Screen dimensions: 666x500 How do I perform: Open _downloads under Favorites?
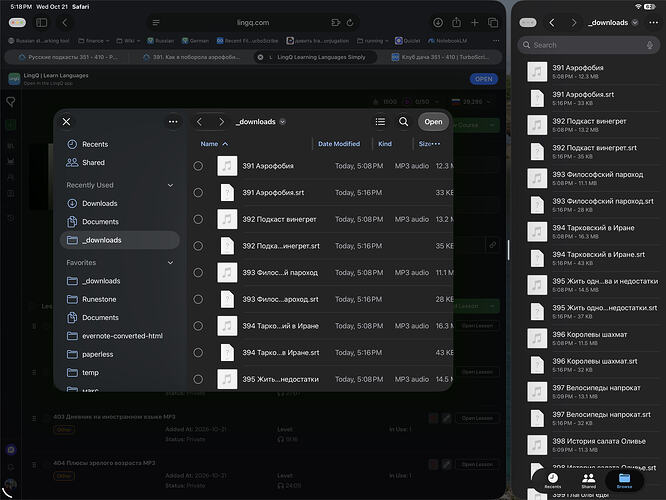(x=119, y=281)
